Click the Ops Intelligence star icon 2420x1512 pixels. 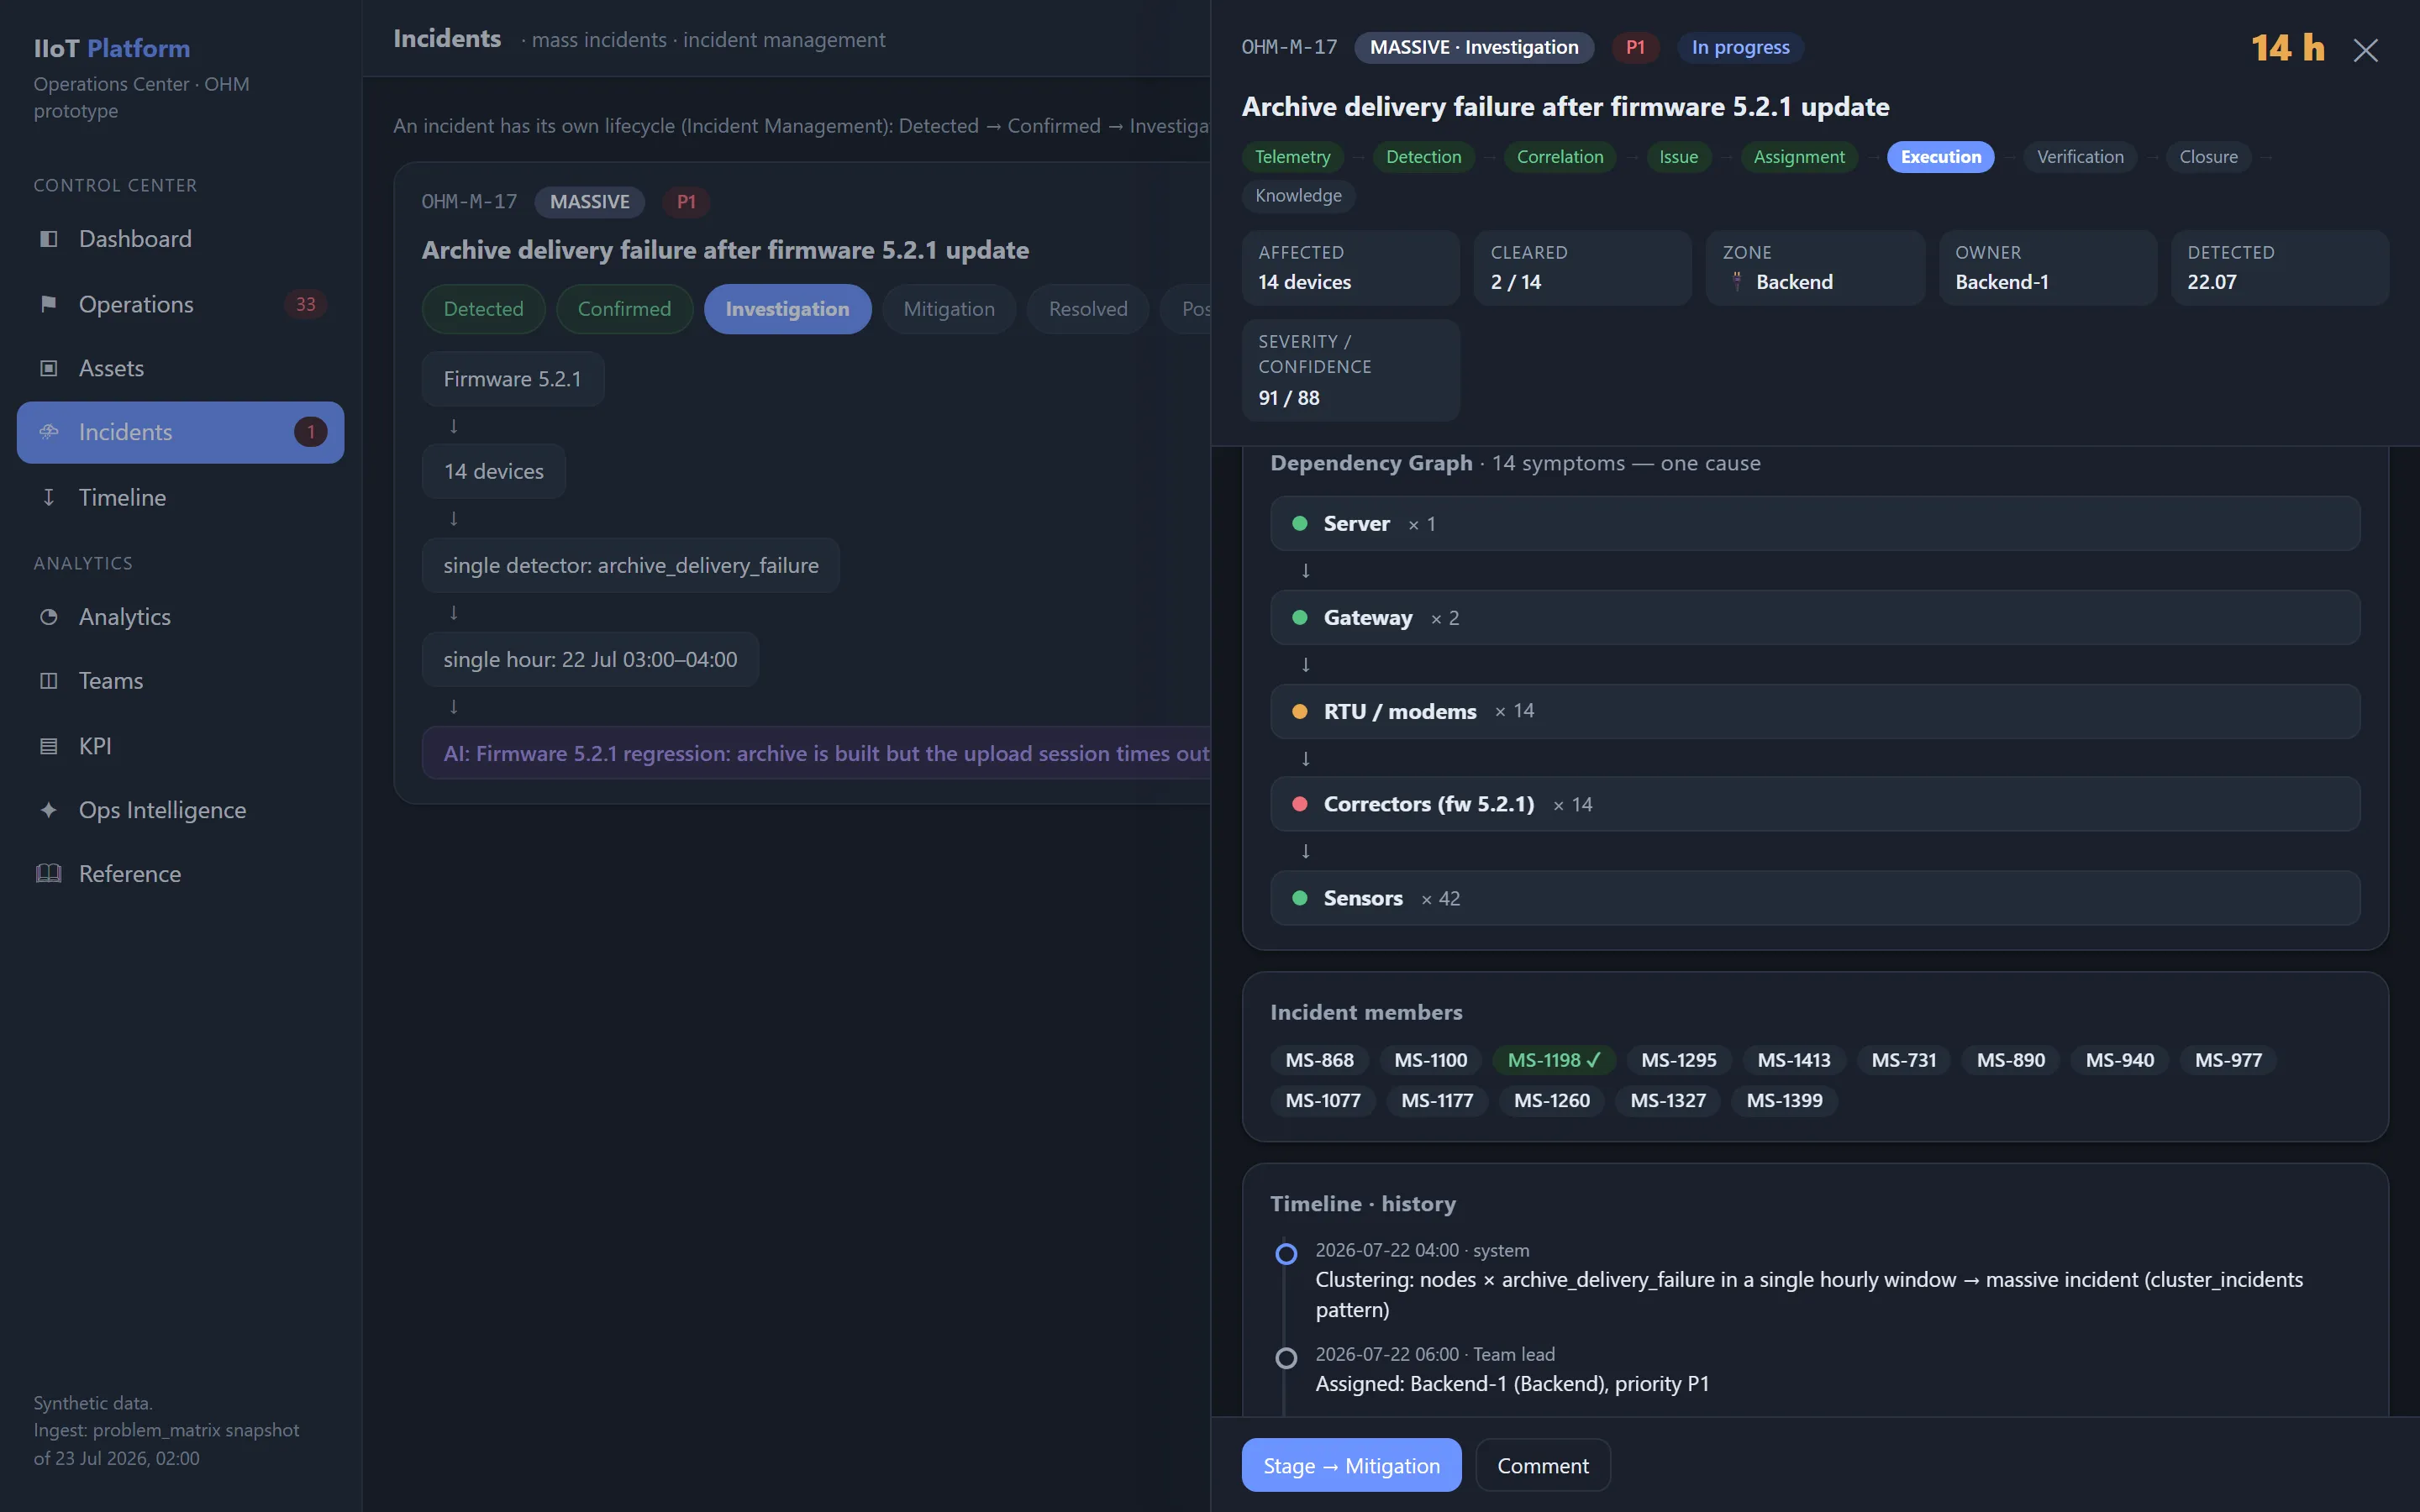48,810
